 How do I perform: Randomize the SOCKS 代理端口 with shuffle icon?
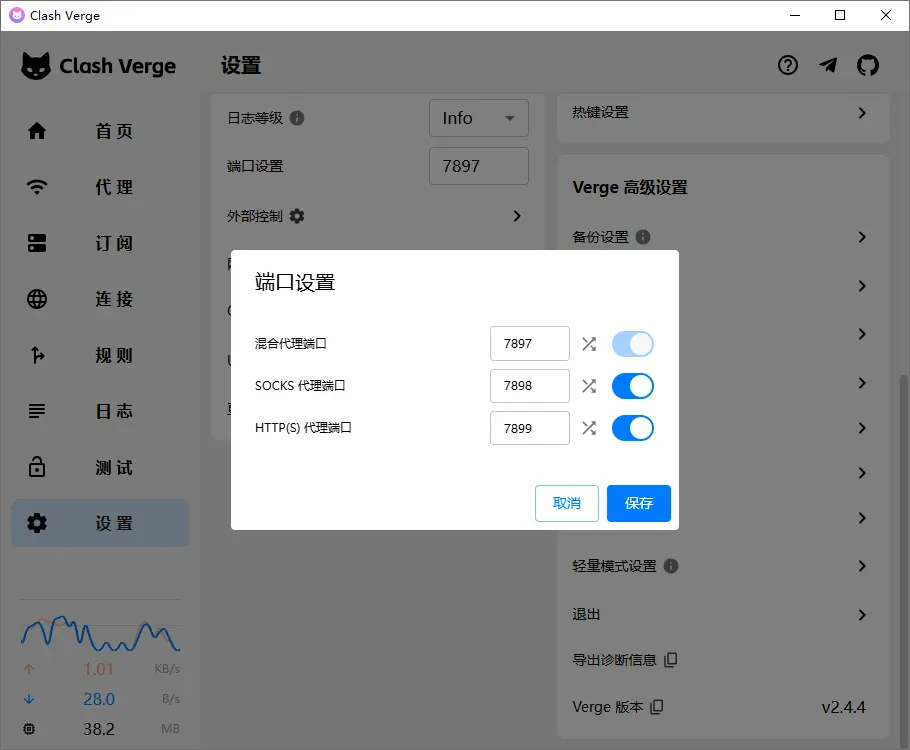pos(589,385)
